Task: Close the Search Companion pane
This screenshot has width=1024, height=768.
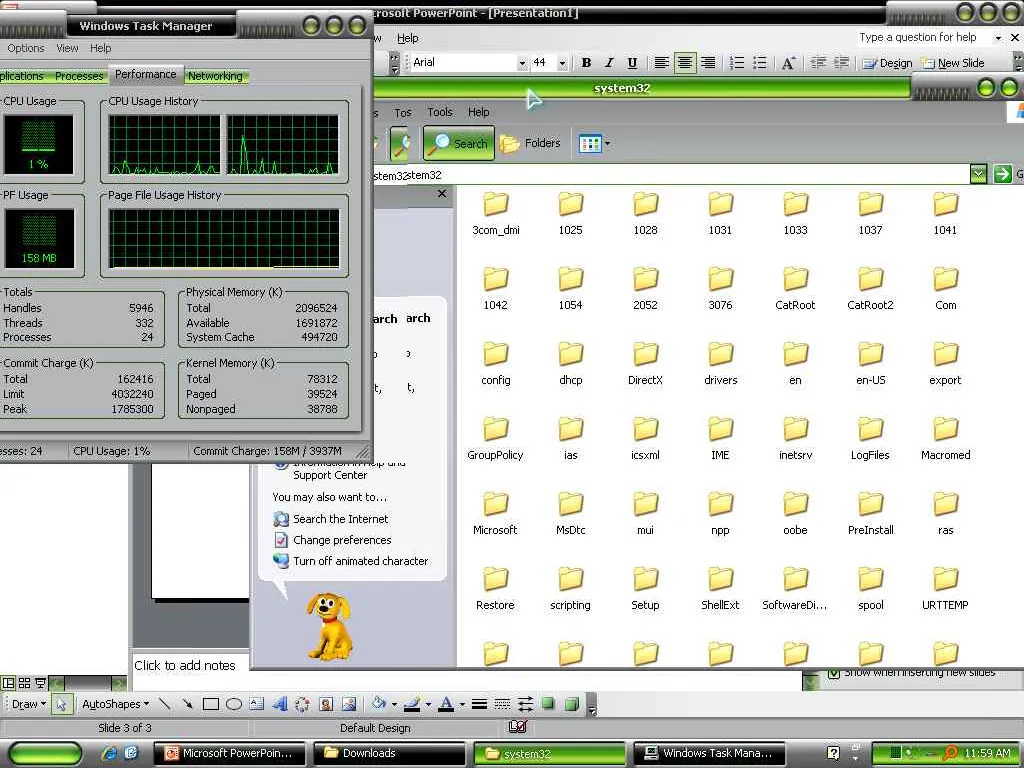Action: coord(442,194)
